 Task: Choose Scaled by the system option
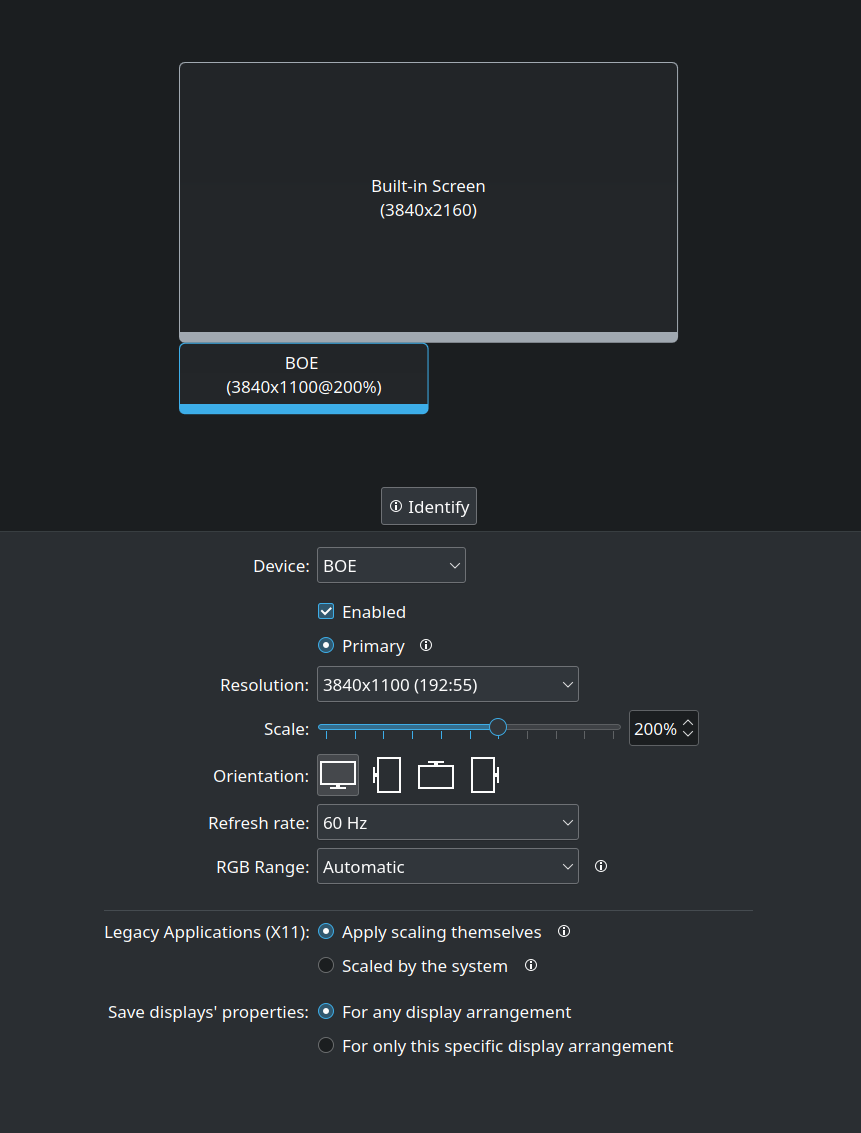point(326,966)
